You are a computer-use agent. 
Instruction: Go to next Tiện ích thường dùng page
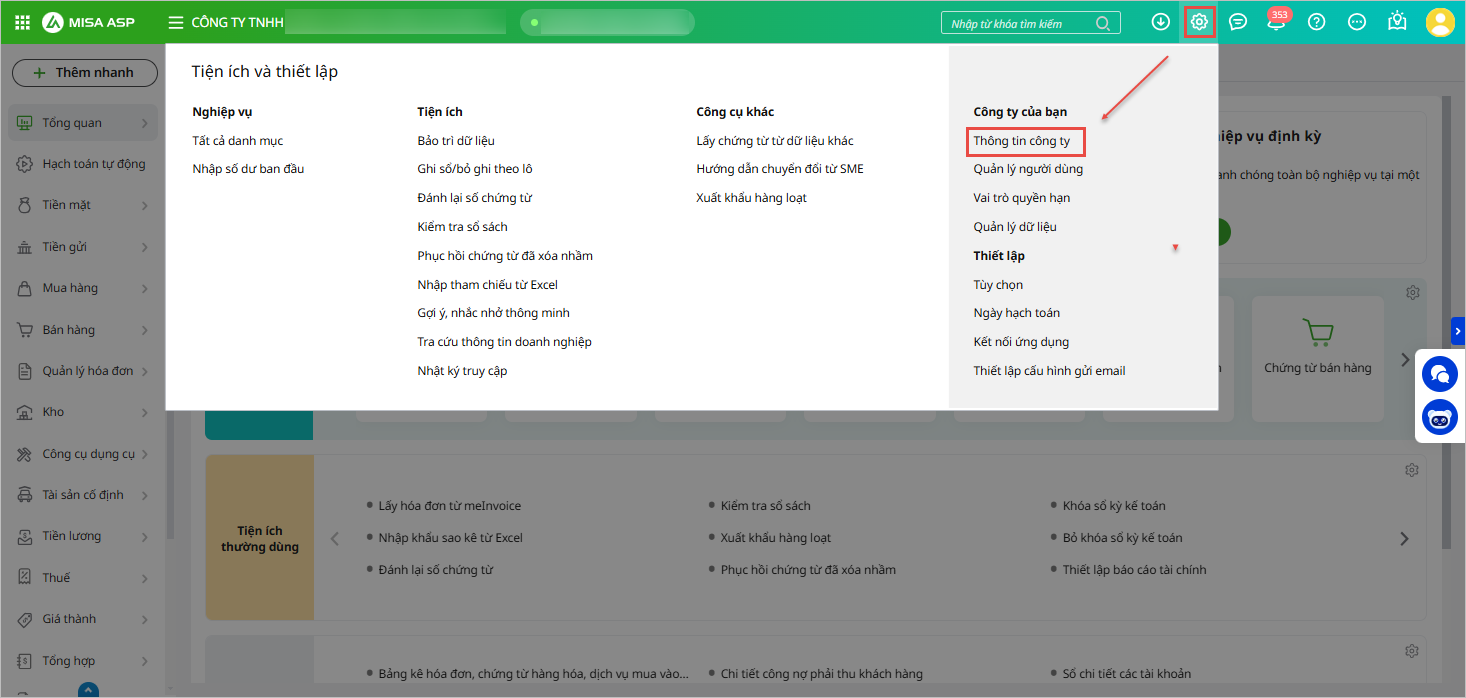click(1404, 539)
